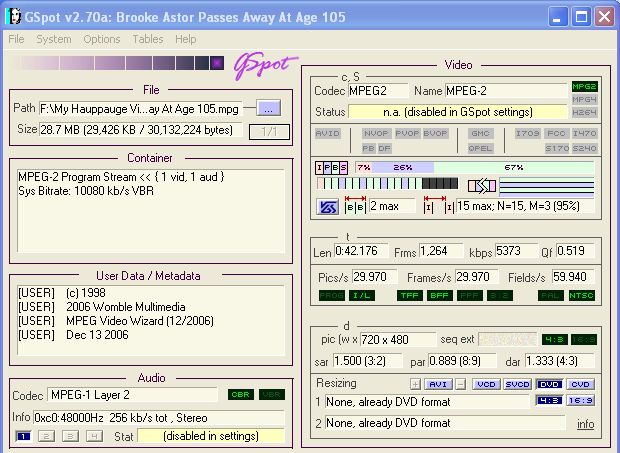Click the 'Sys Bitrate: 10080 kb/s VBR' line
620x453 pixels.
86,191
